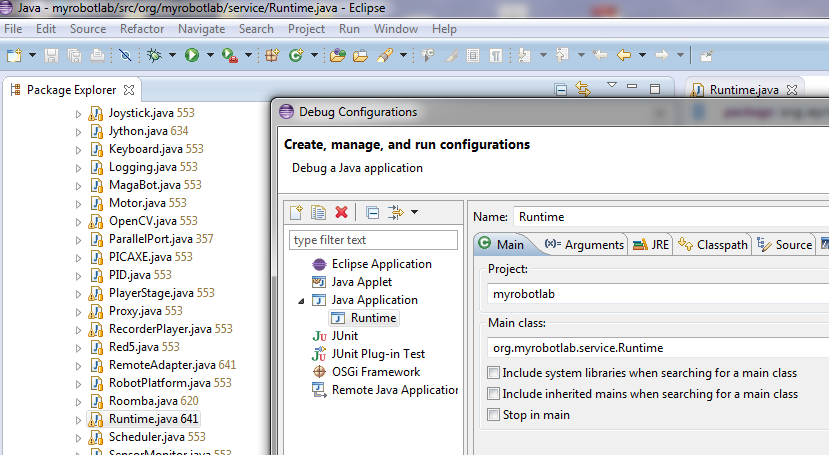Open the Run dropdown arrow
Viewport: 829px width, 455px height.
[210, 55]
